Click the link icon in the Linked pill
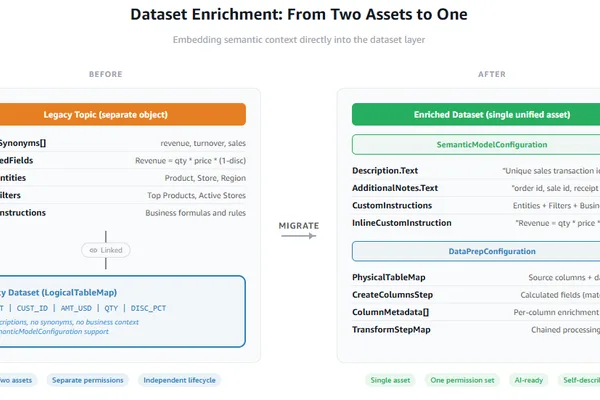 [93, 250]
